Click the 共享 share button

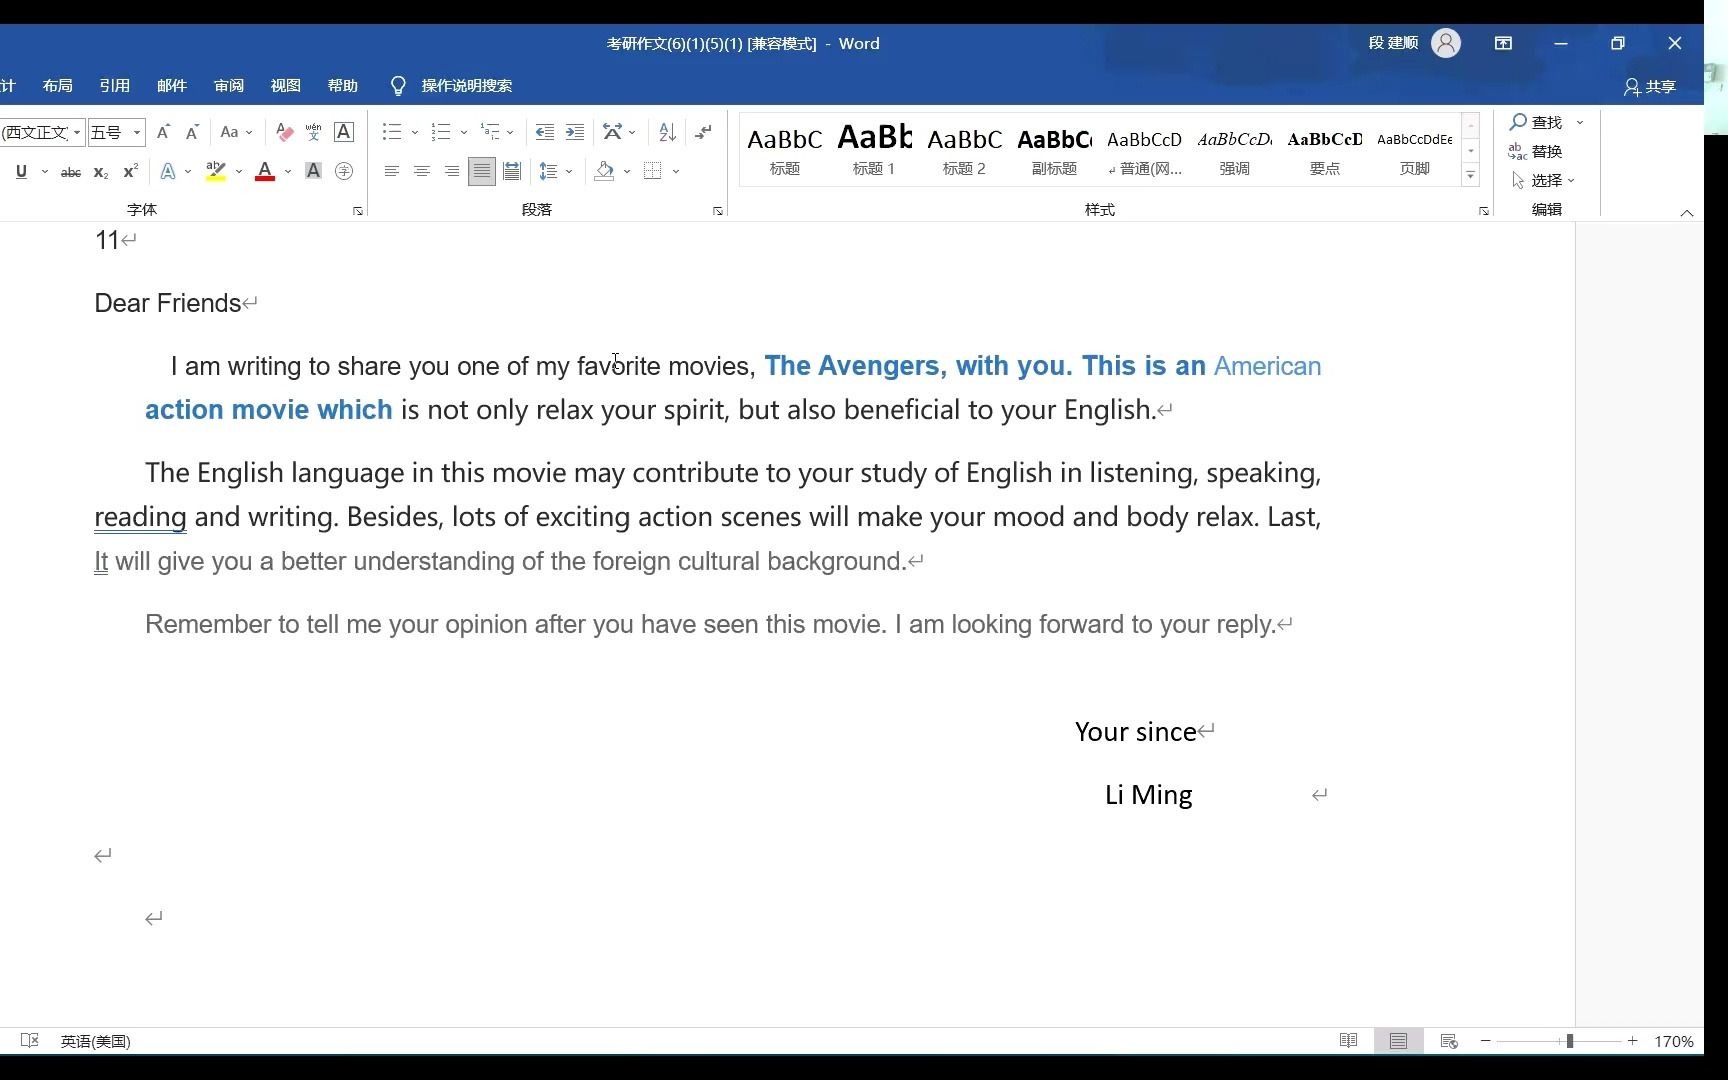[1650, 87]
